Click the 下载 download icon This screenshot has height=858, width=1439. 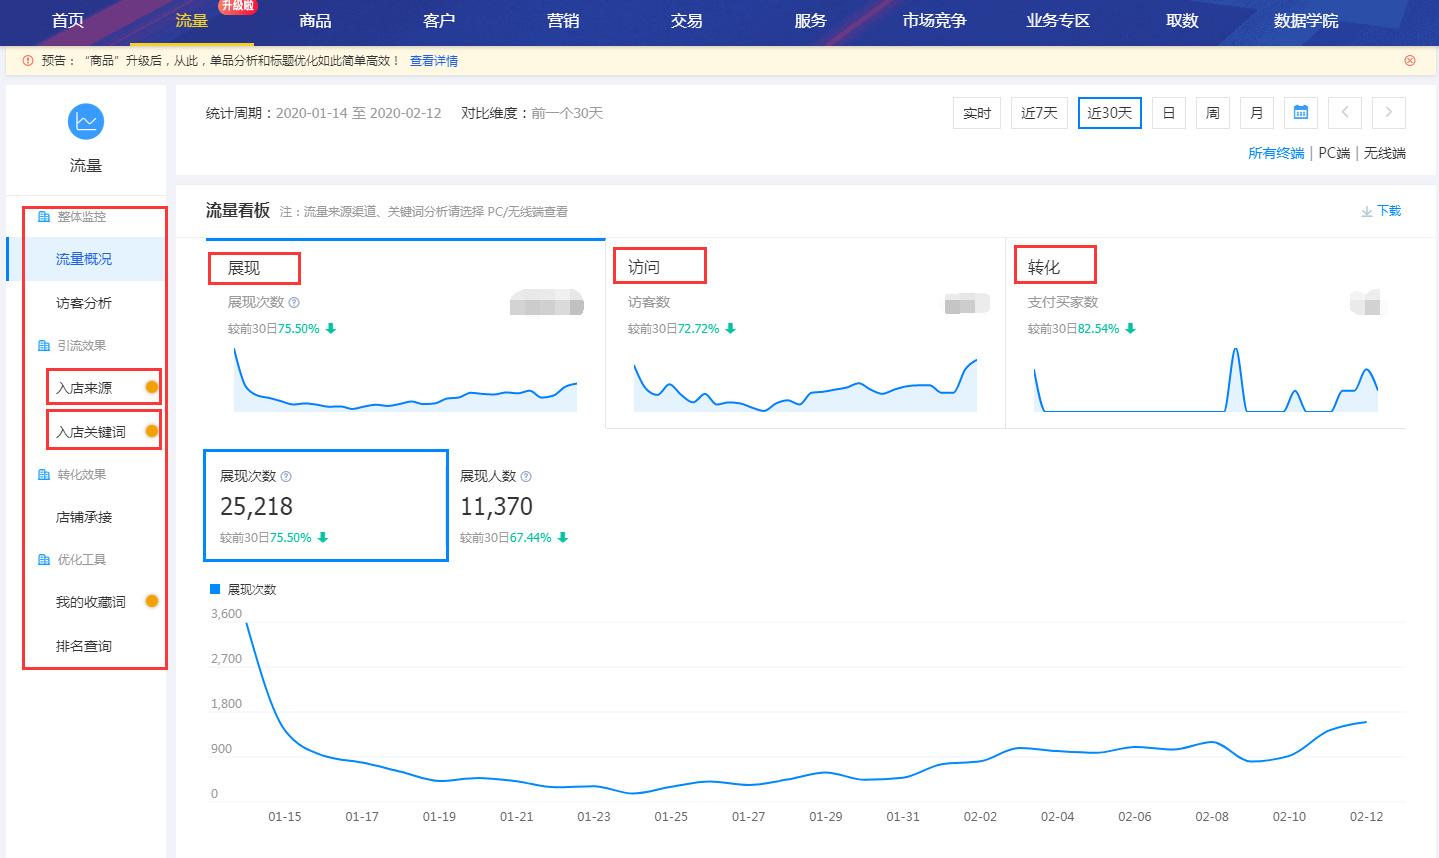point(1366,211)
